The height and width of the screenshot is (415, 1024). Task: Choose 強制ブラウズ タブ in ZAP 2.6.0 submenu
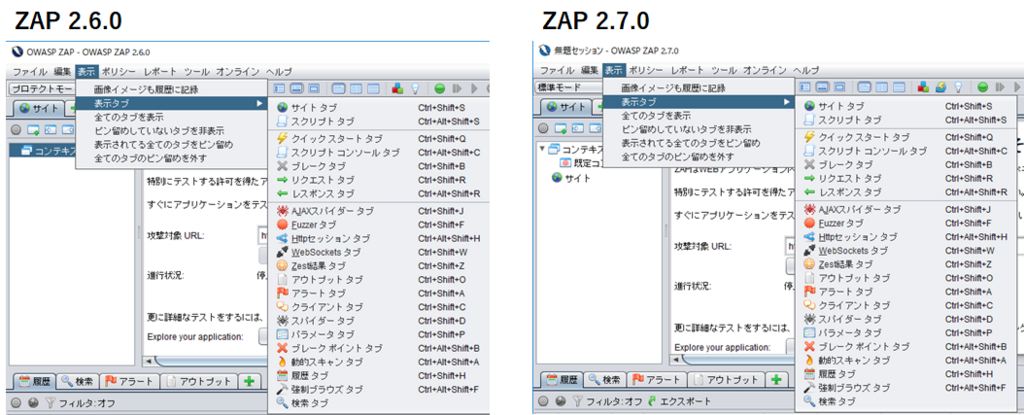pyautogui.click(x=378, y=390)
